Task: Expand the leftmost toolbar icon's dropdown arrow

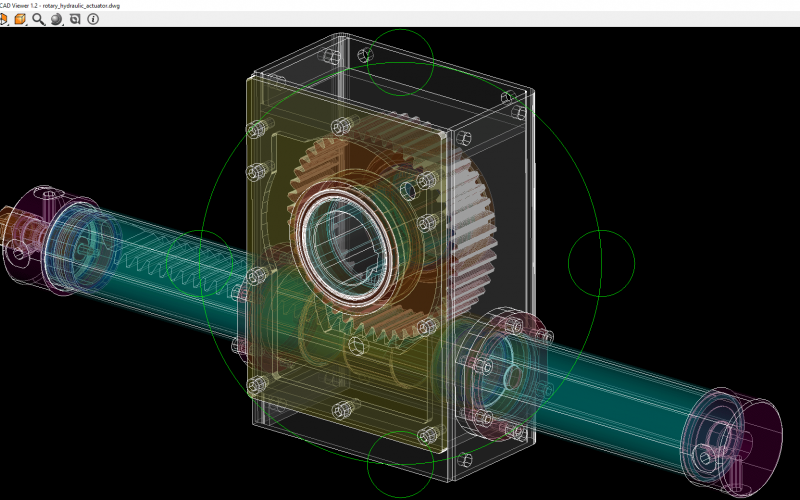Action: [9, 22]
